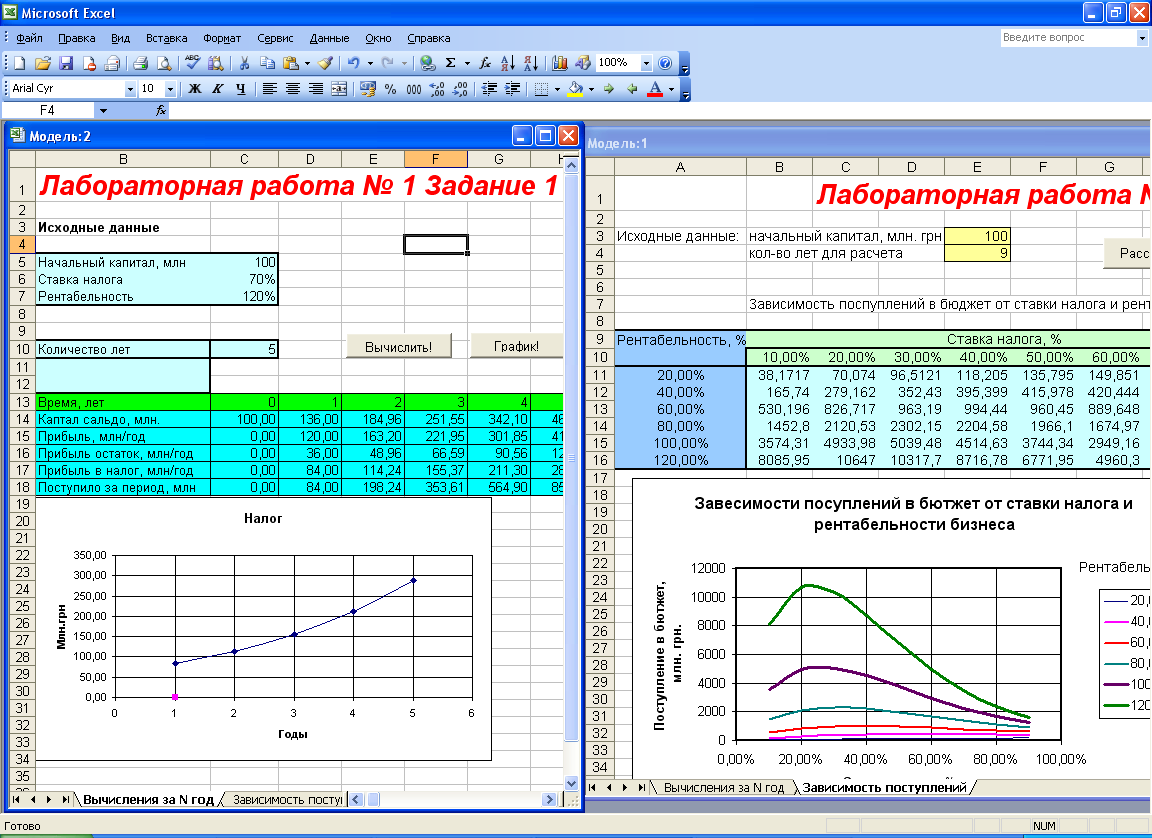Click the yellow fill color bucket
The height and width of the screenshot is (838, 1152).
(x=575, y=89)
